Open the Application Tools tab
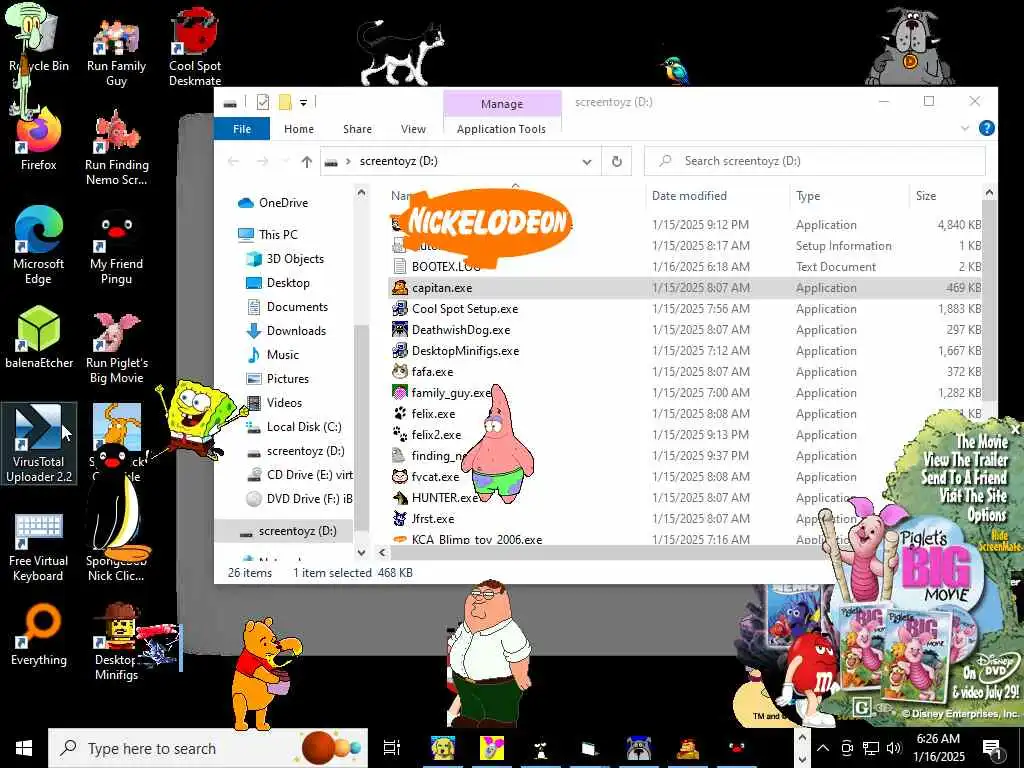 [501, 129]
